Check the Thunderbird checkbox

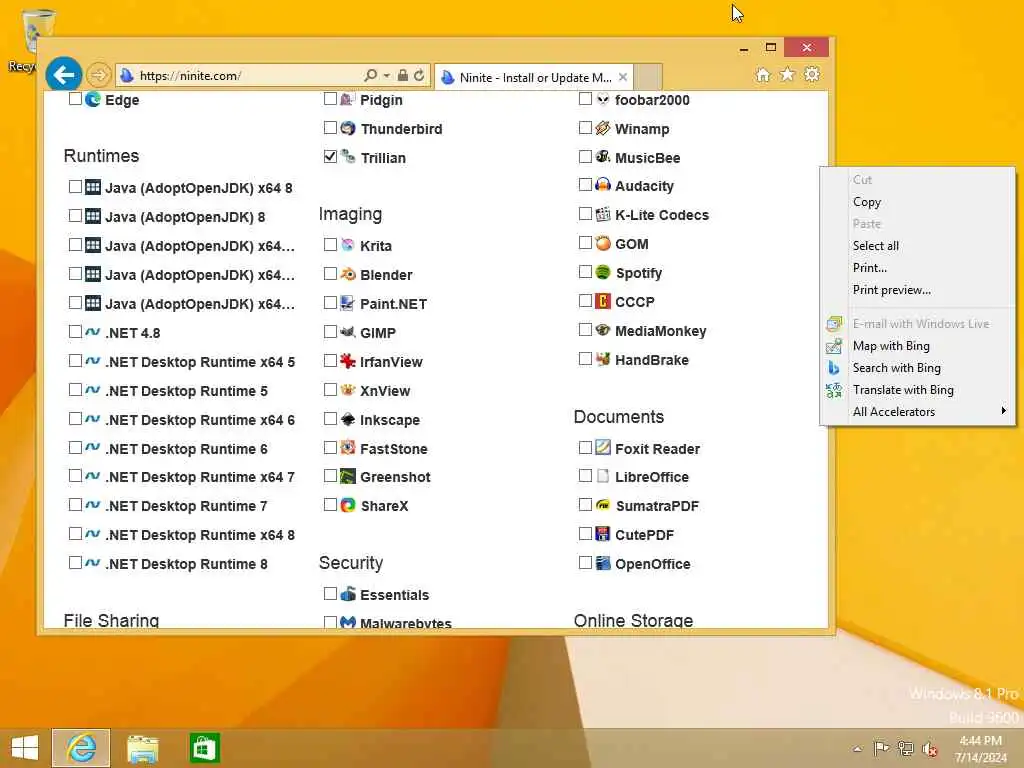click(330, 128)
